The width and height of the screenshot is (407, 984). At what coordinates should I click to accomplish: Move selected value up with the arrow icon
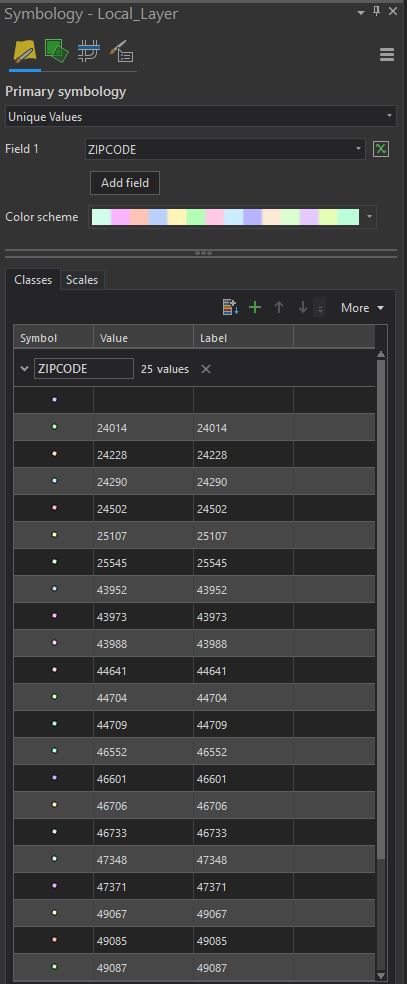point(279,308)
